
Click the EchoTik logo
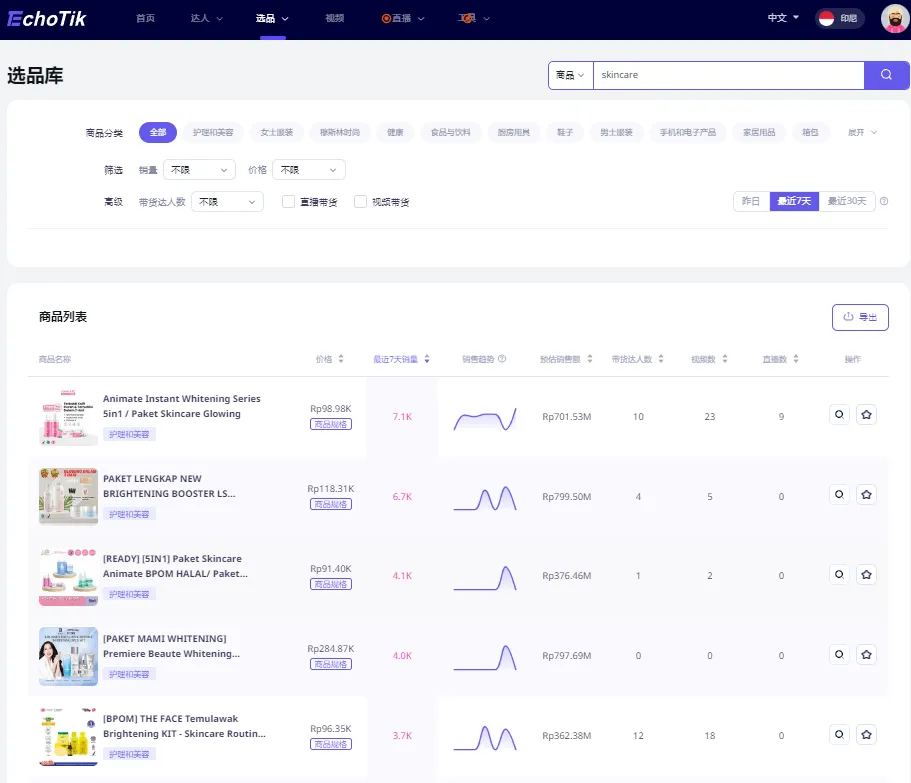[x=46, y=19]
